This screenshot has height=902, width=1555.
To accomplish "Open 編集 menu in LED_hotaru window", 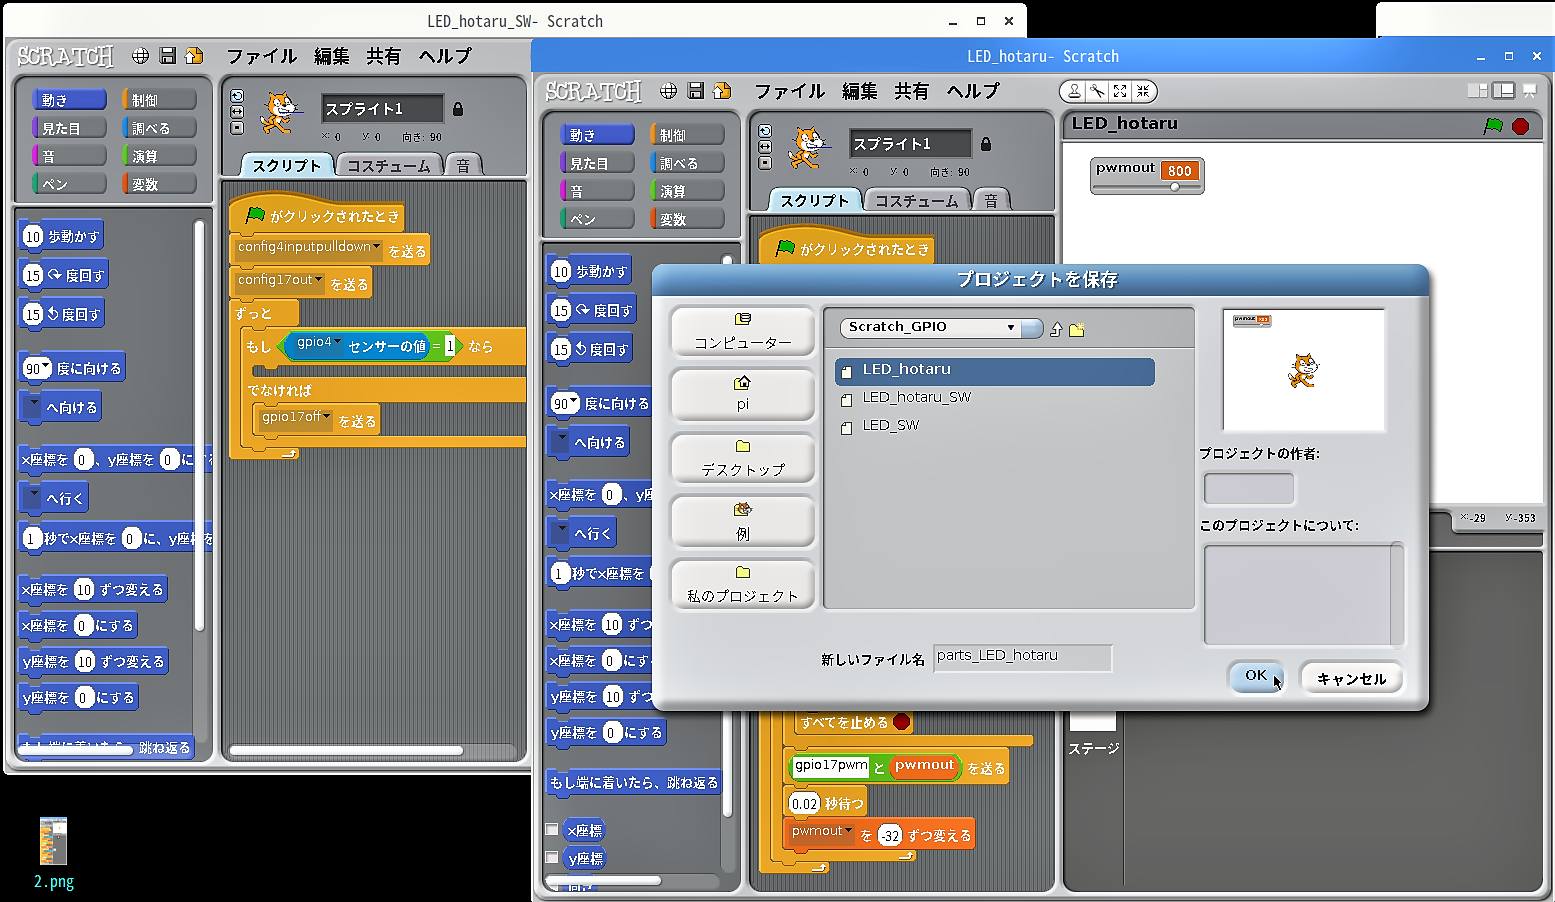I will coord(860,91).
